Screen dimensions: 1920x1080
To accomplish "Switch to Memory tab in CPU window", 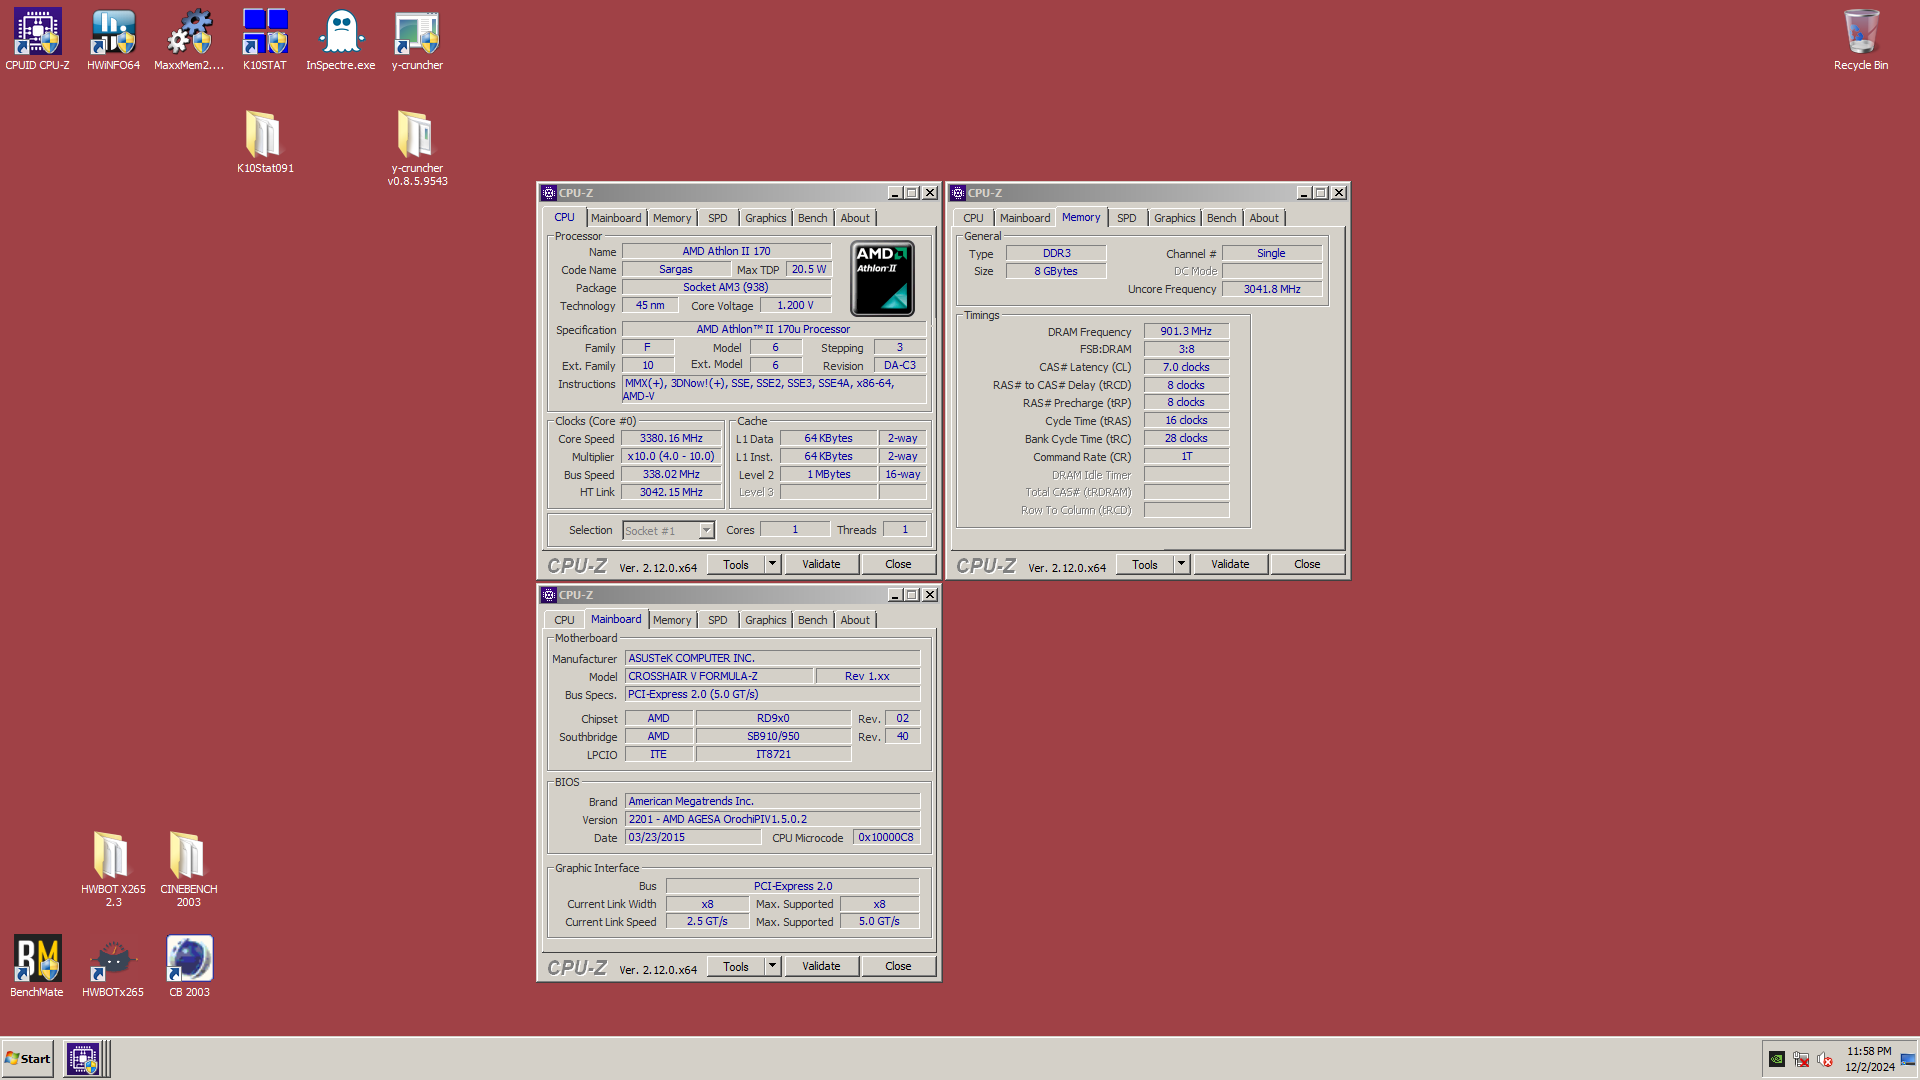I will [672, 218].
